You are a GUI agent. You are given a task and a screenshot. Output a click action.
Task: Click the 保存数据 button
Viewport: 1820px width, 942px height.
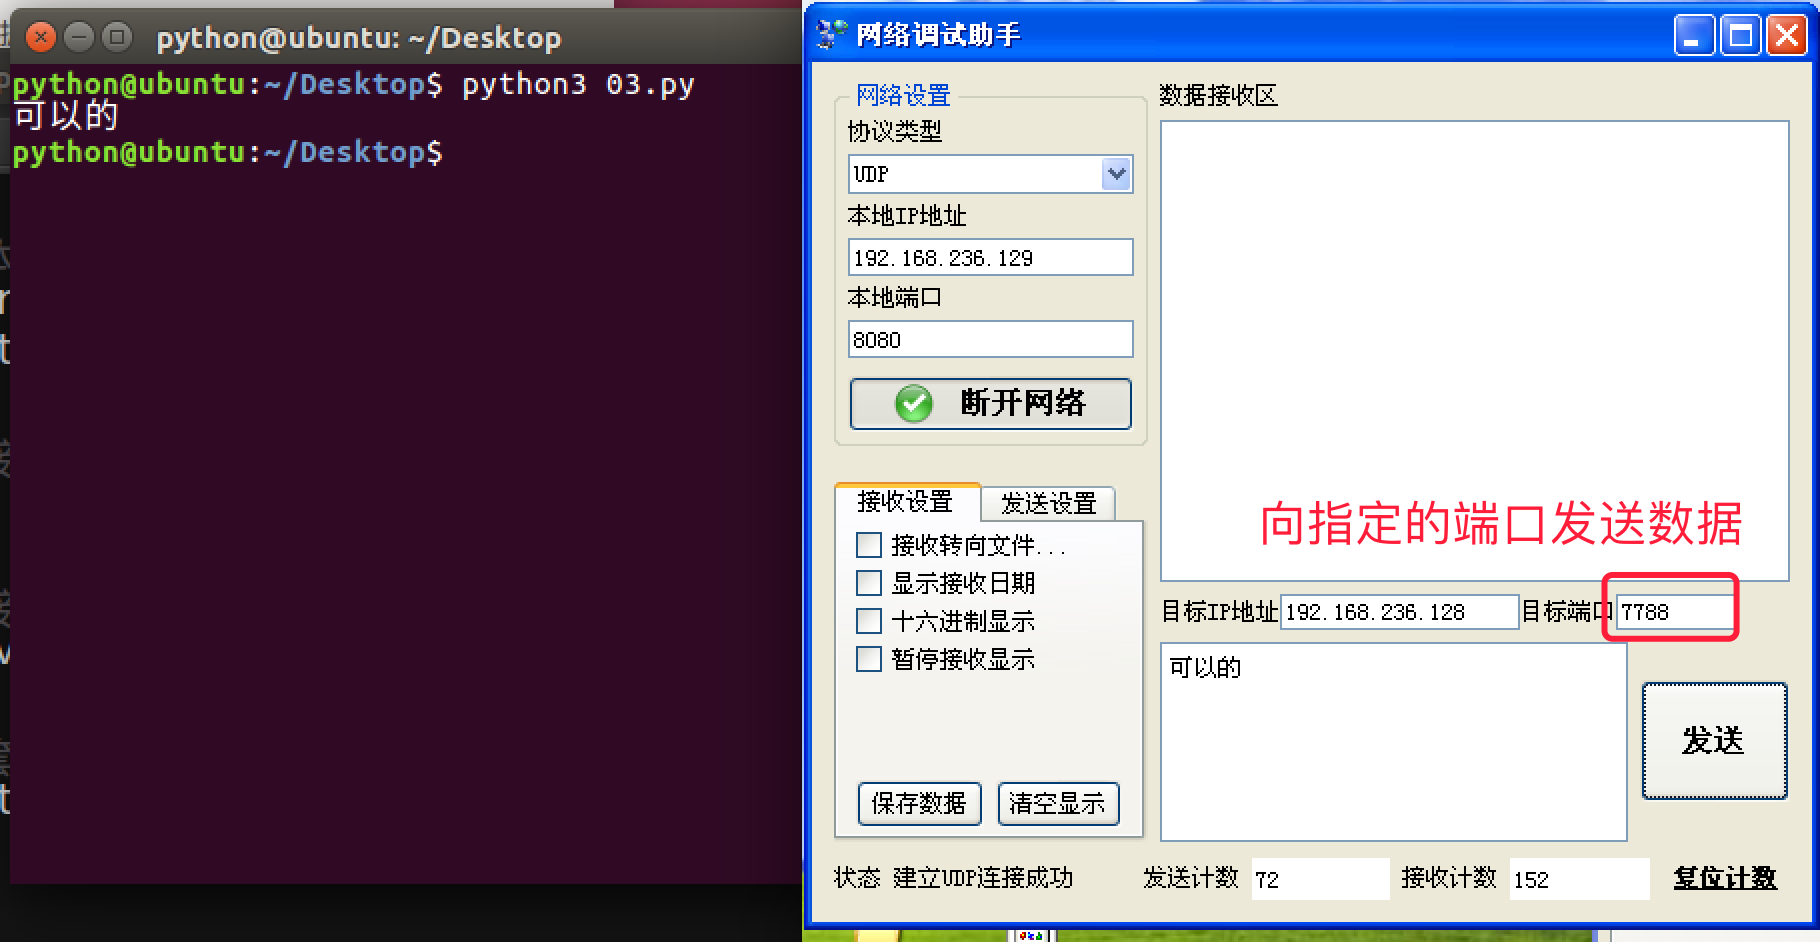[918, 804]
